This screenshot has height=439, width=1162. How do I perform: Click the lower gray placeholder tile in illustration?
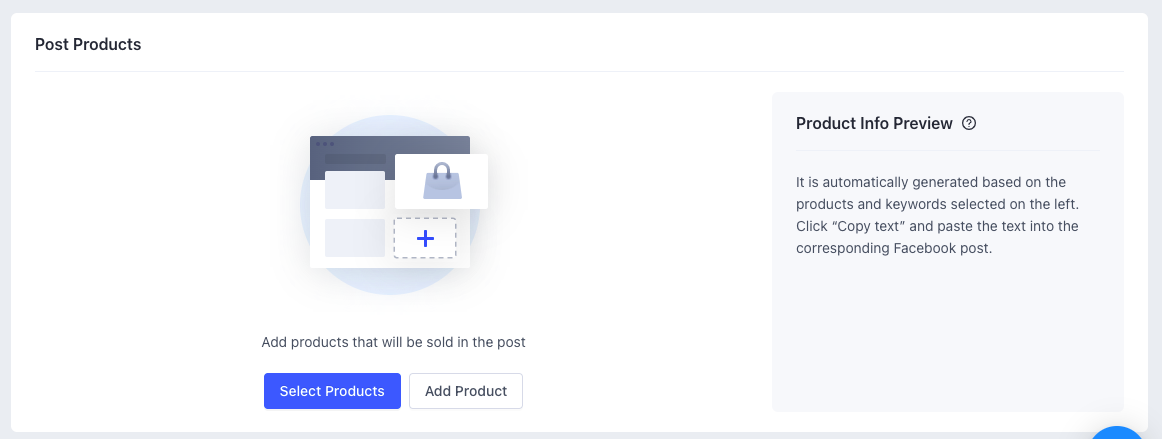click(x=354, y=238)
